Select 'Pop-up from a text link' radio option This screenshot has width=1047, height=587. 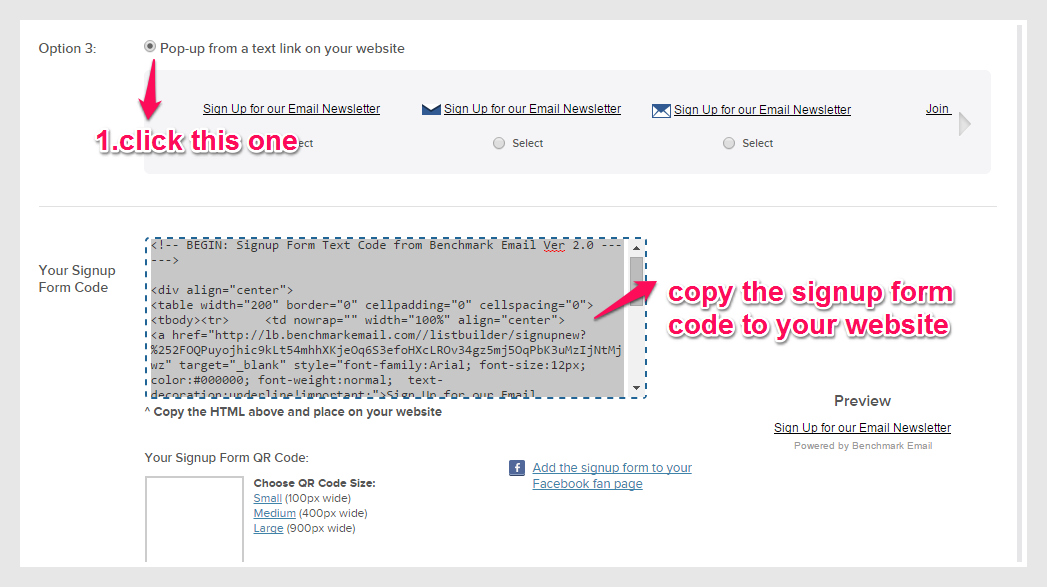150,47
